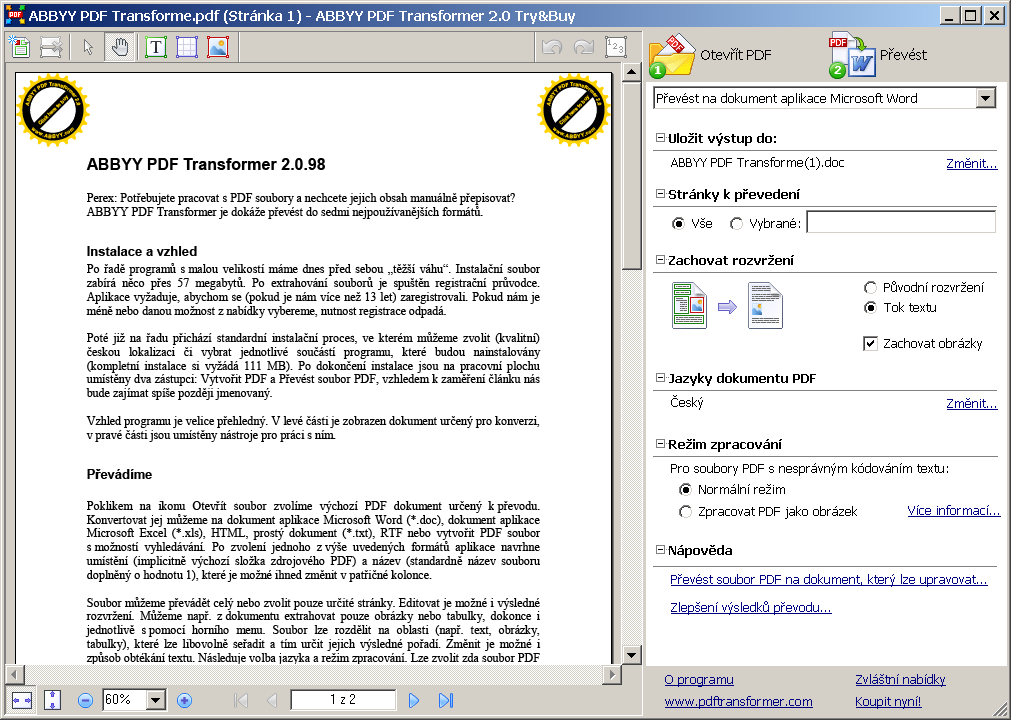
Task: Click the Koupit nyní link
Action: (x=888, y=702)
